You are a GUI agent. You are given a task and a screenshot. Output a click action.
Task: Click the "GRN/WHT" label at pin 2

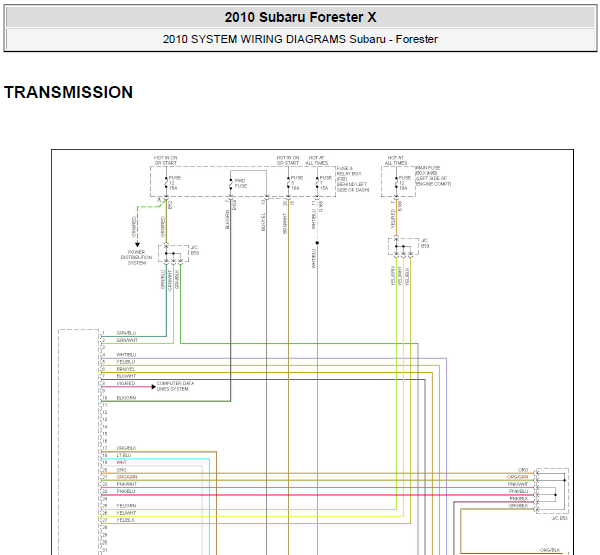(127, 340)
